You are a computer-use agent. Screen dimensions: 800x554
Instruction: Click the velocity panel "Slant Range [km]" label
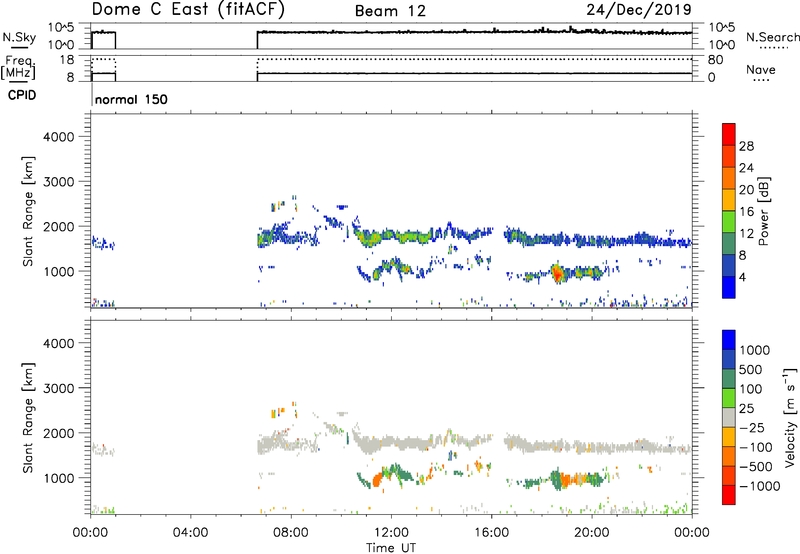click(28, 418)
